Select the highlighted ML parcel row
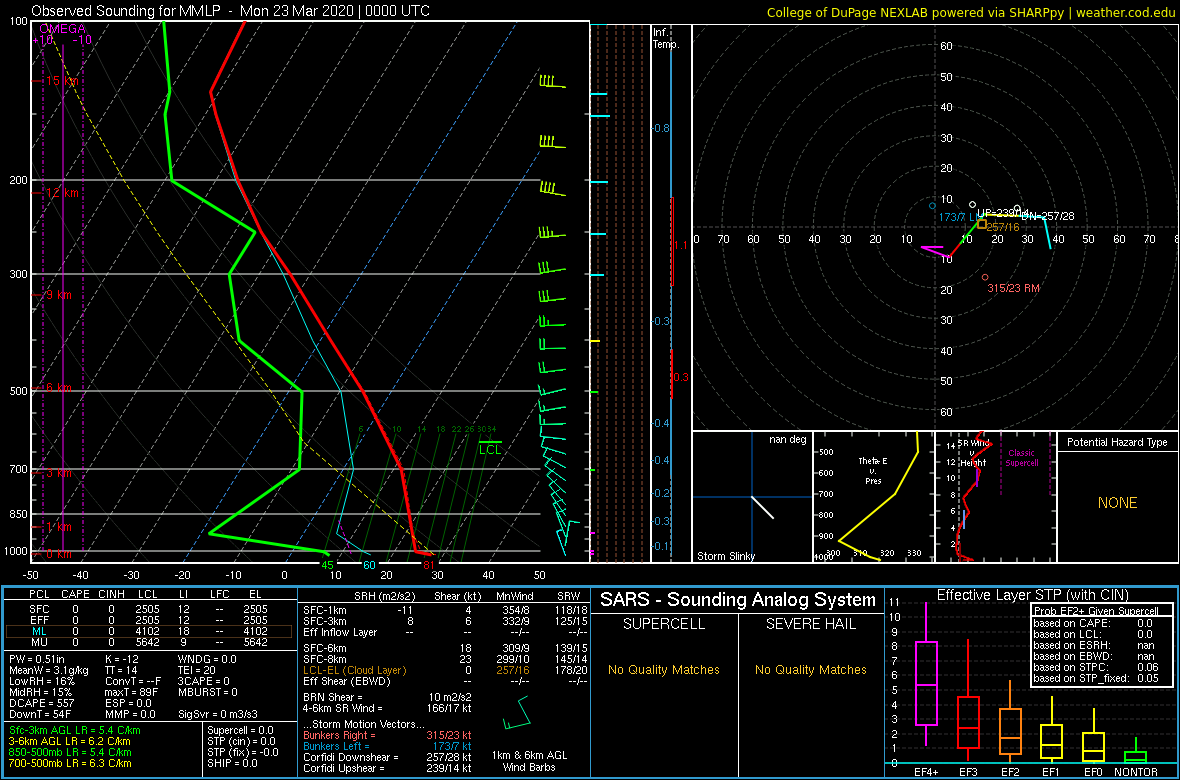Image resolution: width=1180 pixels, height=780 pixels. pos(148,632)
